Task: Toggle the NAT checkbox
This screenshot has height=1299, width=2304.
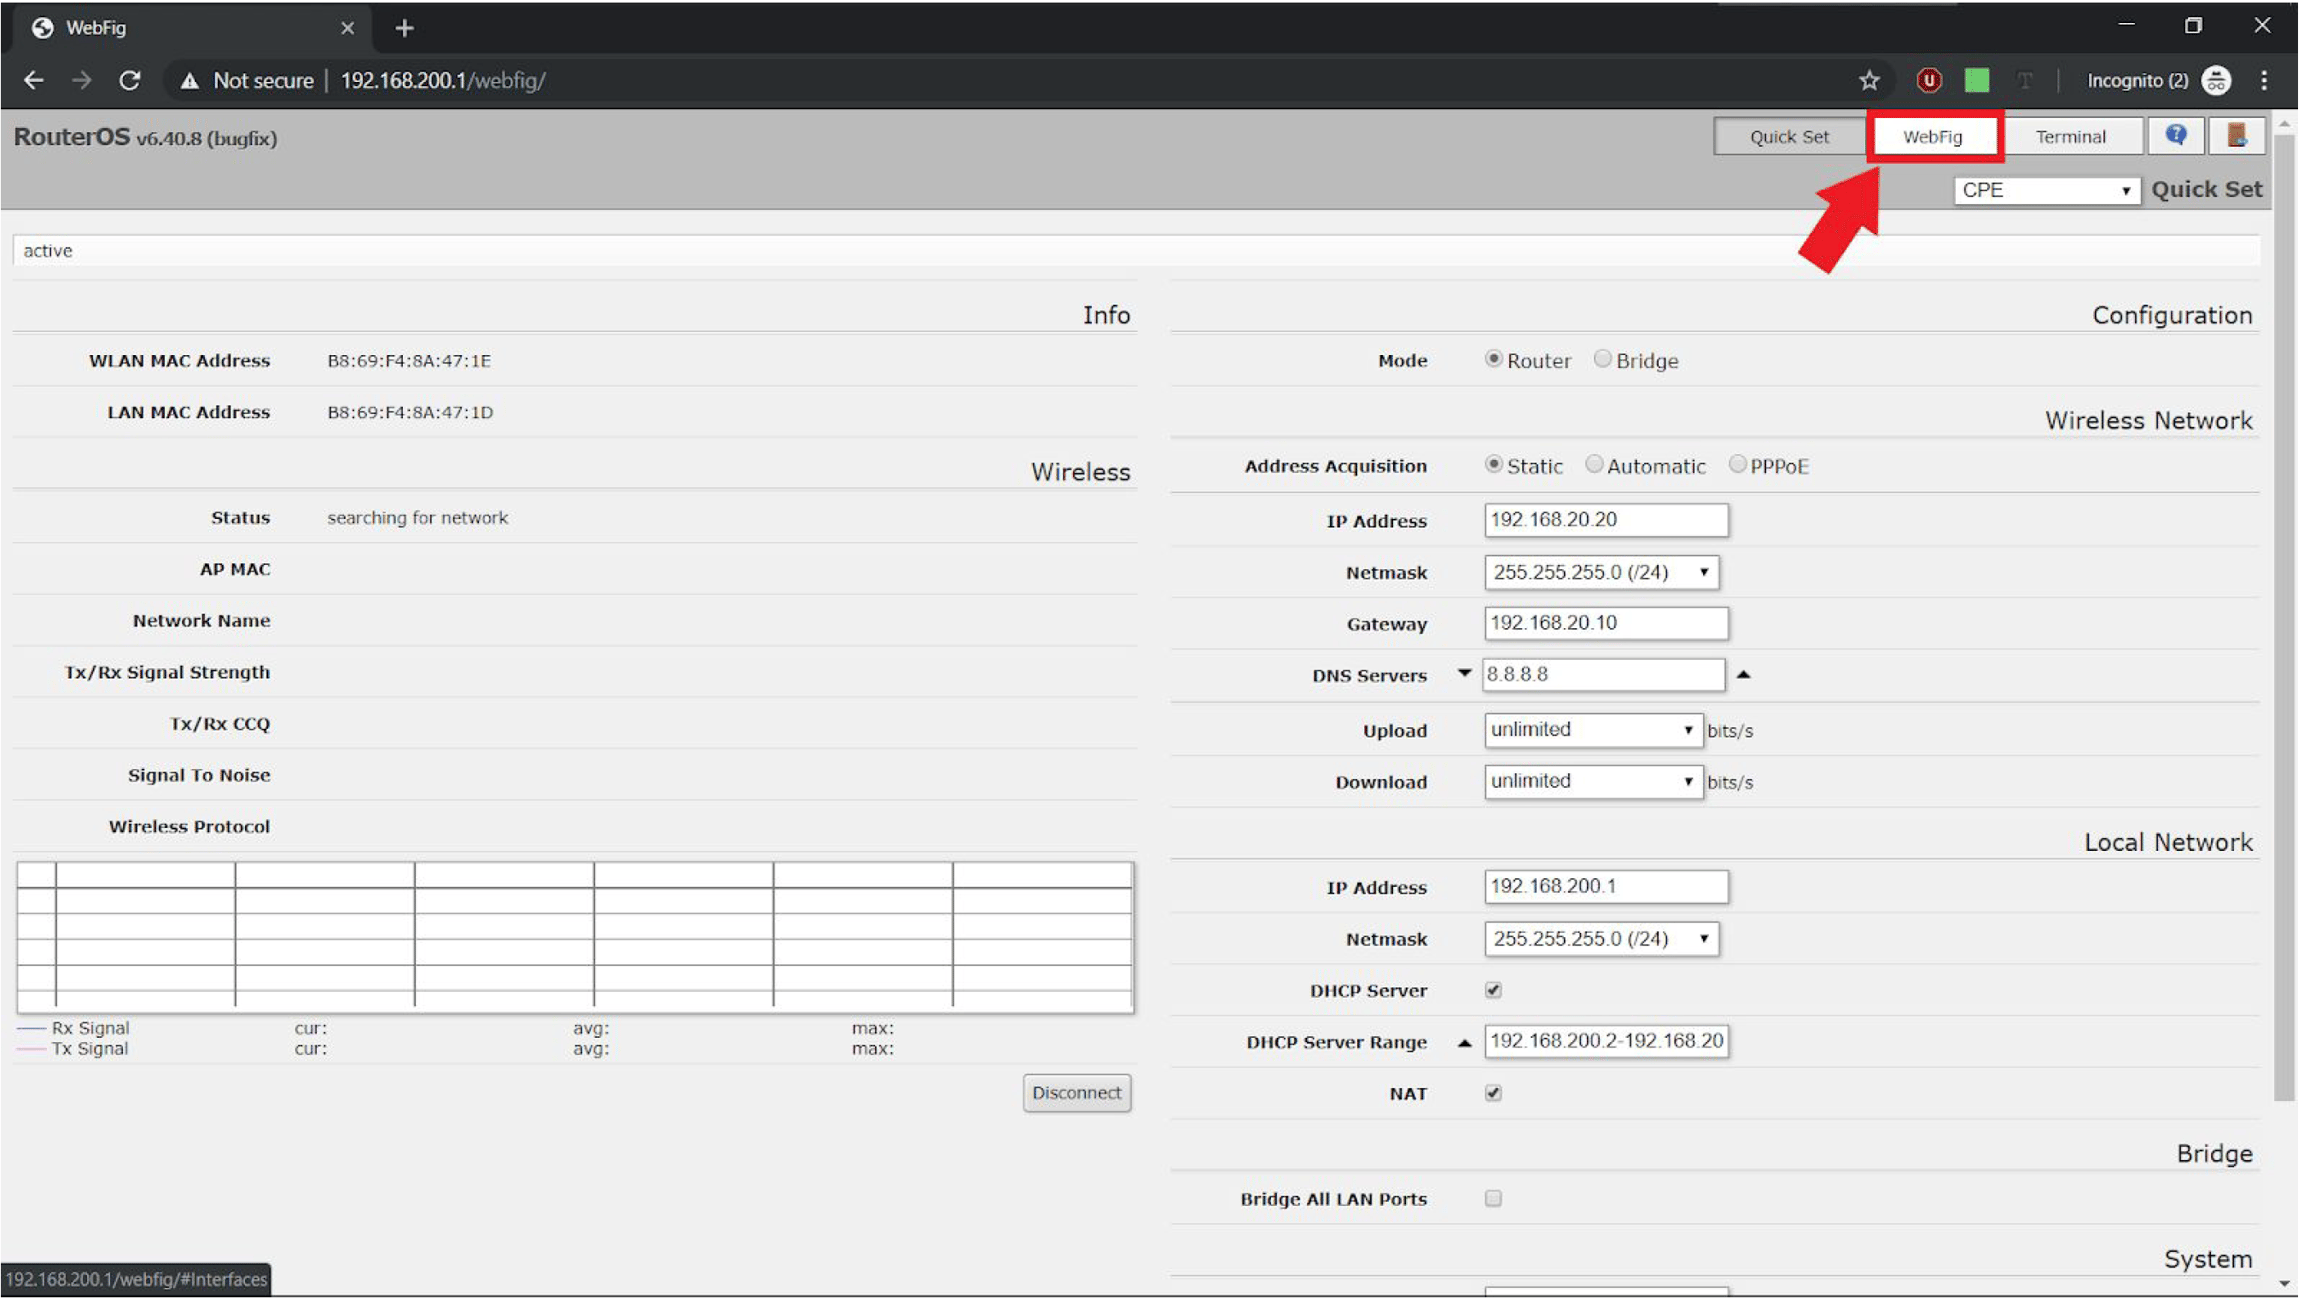Action: 1493,1093
